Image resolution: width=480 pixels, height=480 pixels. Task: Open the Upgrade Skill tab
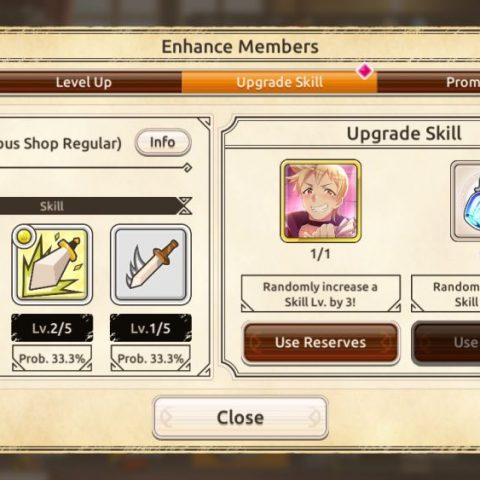click(x=279, y=82)
